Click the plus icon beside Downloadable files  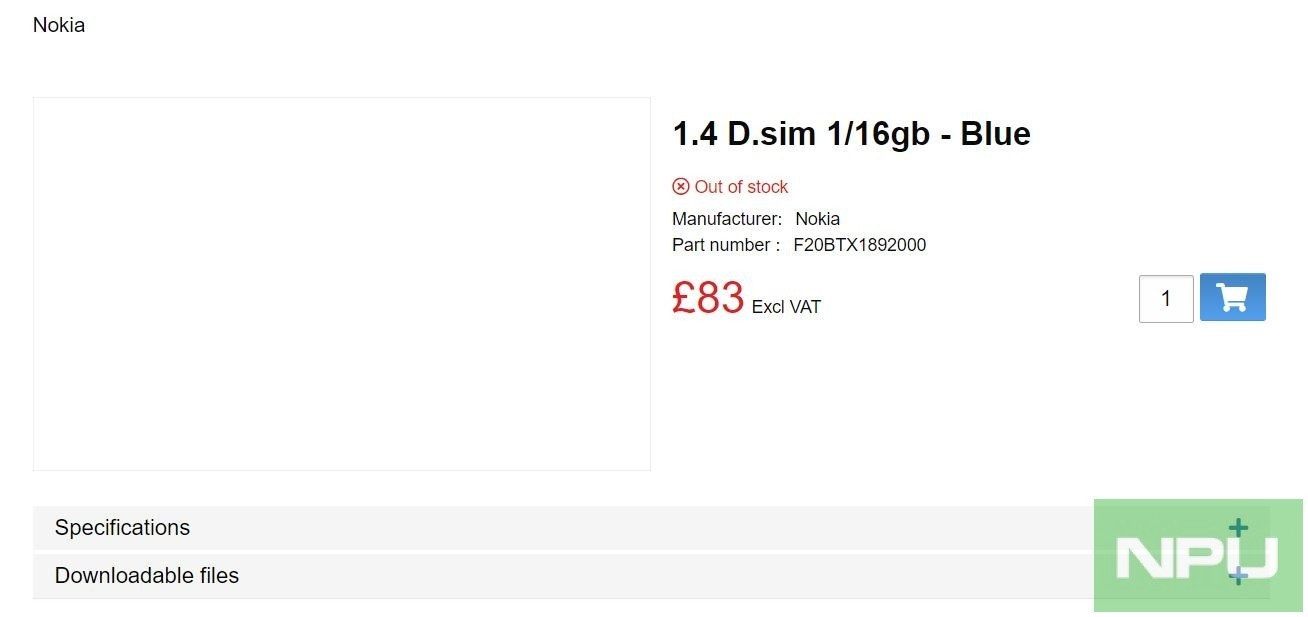1238,576
